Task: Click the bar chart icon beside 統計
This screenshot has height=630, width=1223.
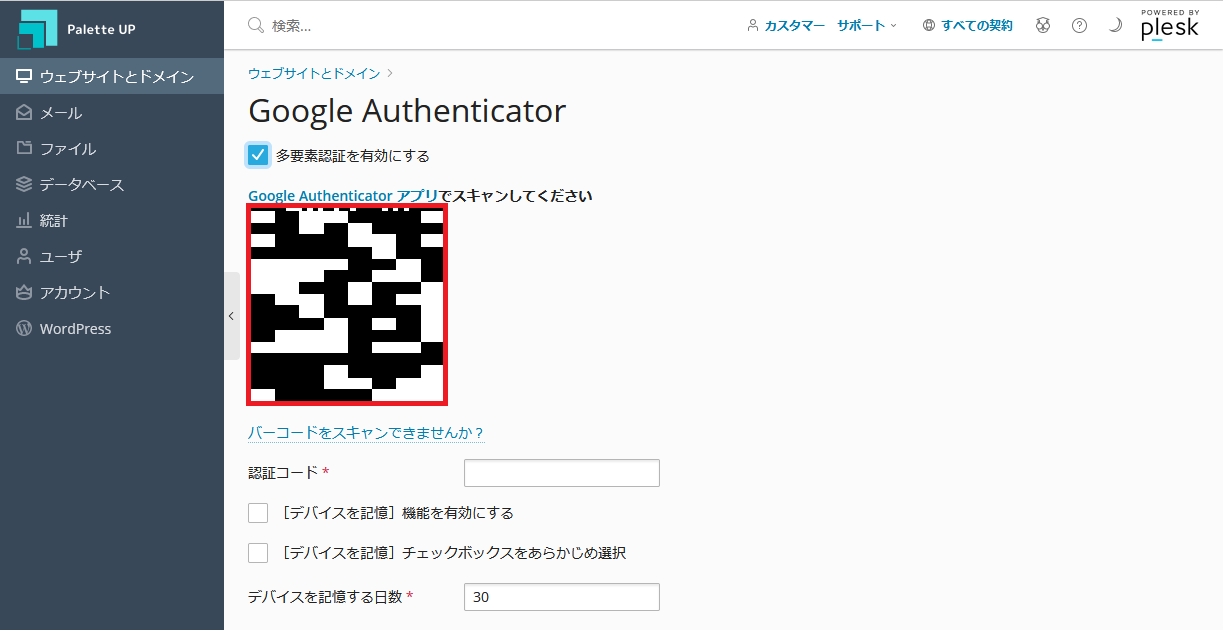Action: click(x=24, y=220)
